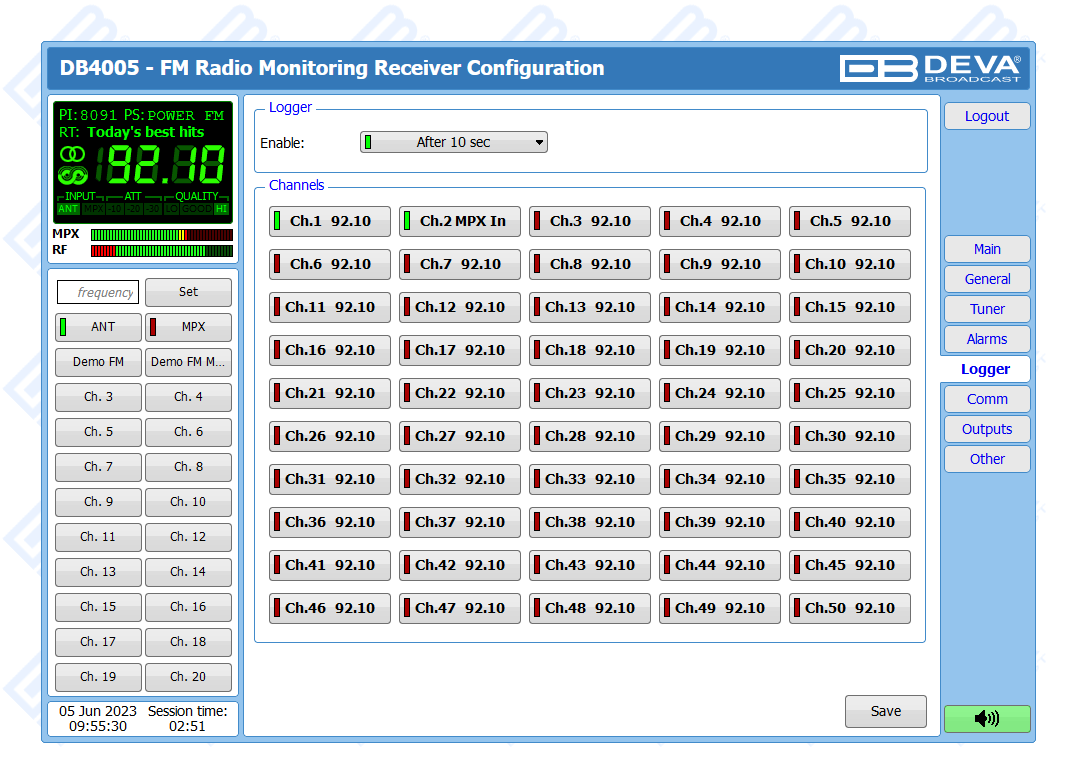Toggle Ch.1 92.10 logger channel
1077x784 pixels.
point(329,221)
